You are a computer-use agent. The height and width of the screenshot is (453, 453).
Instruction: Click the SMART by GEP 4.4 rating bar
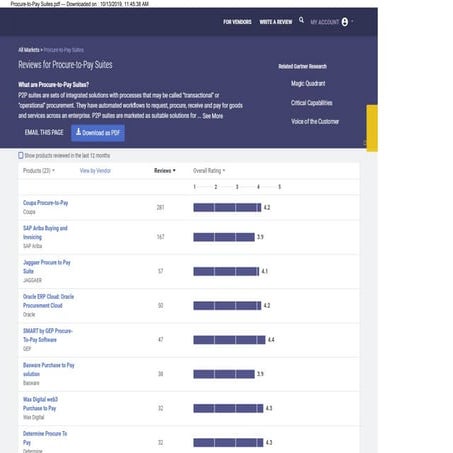point(229,340)
